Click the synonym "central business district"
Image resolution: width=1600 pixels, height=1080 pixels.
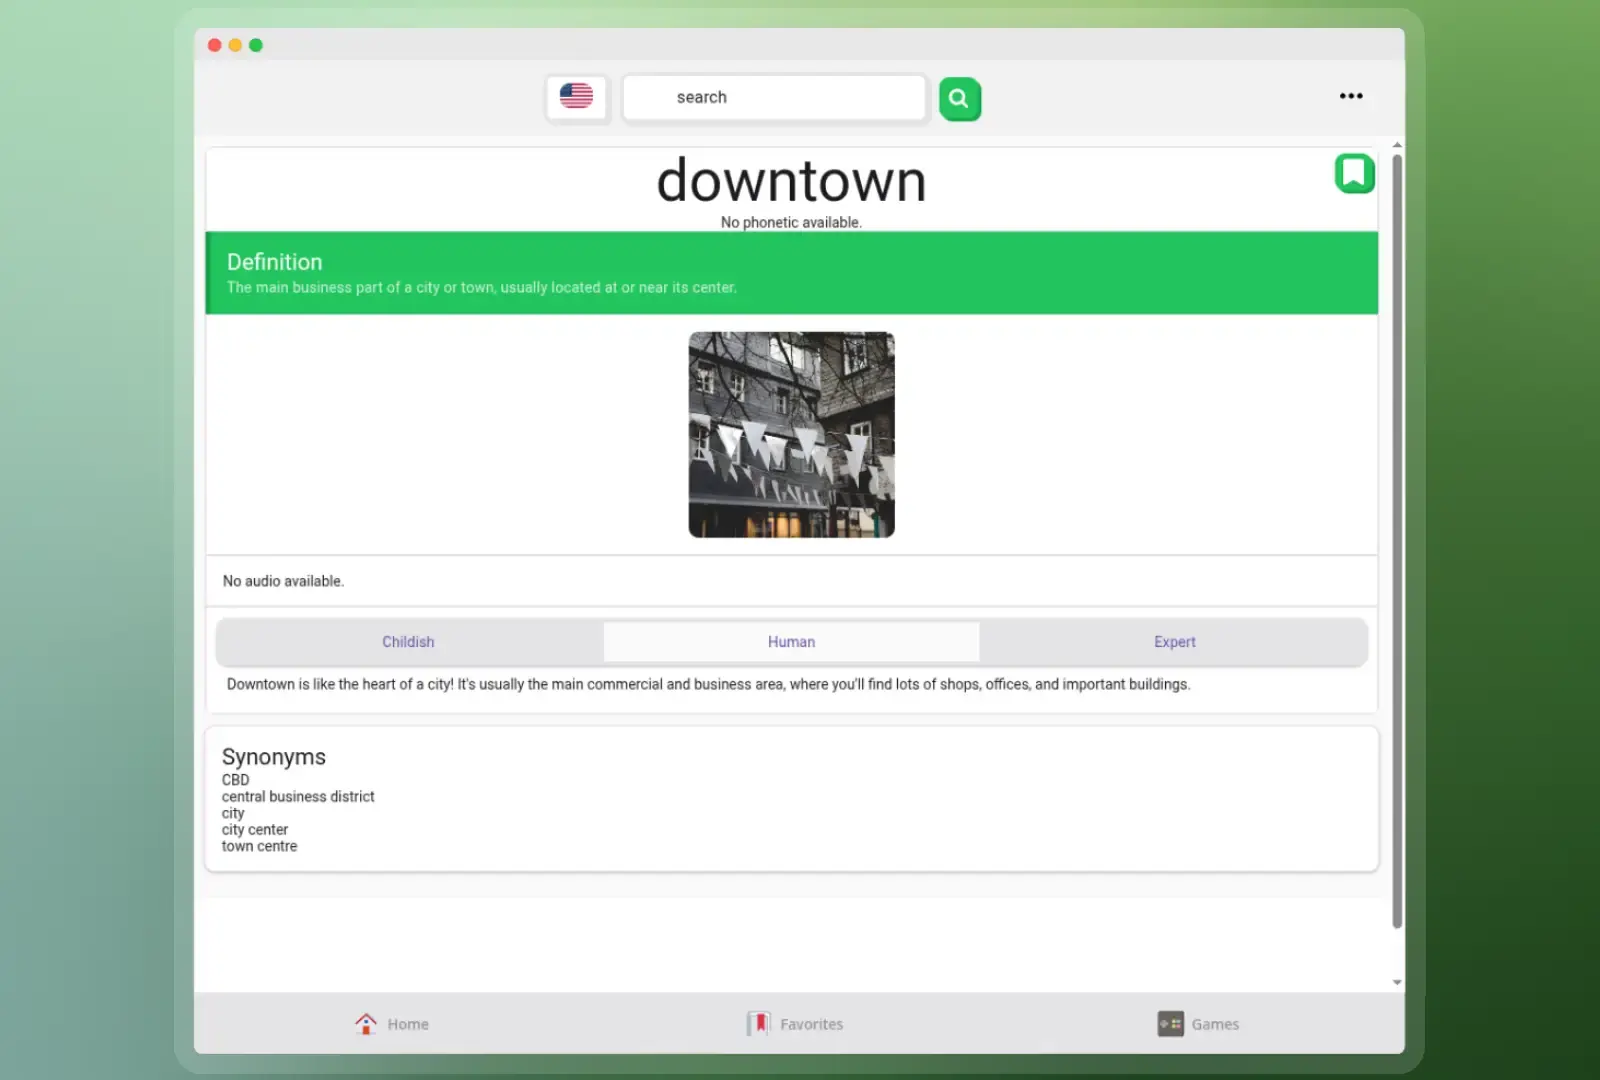[x=298, y=797]
